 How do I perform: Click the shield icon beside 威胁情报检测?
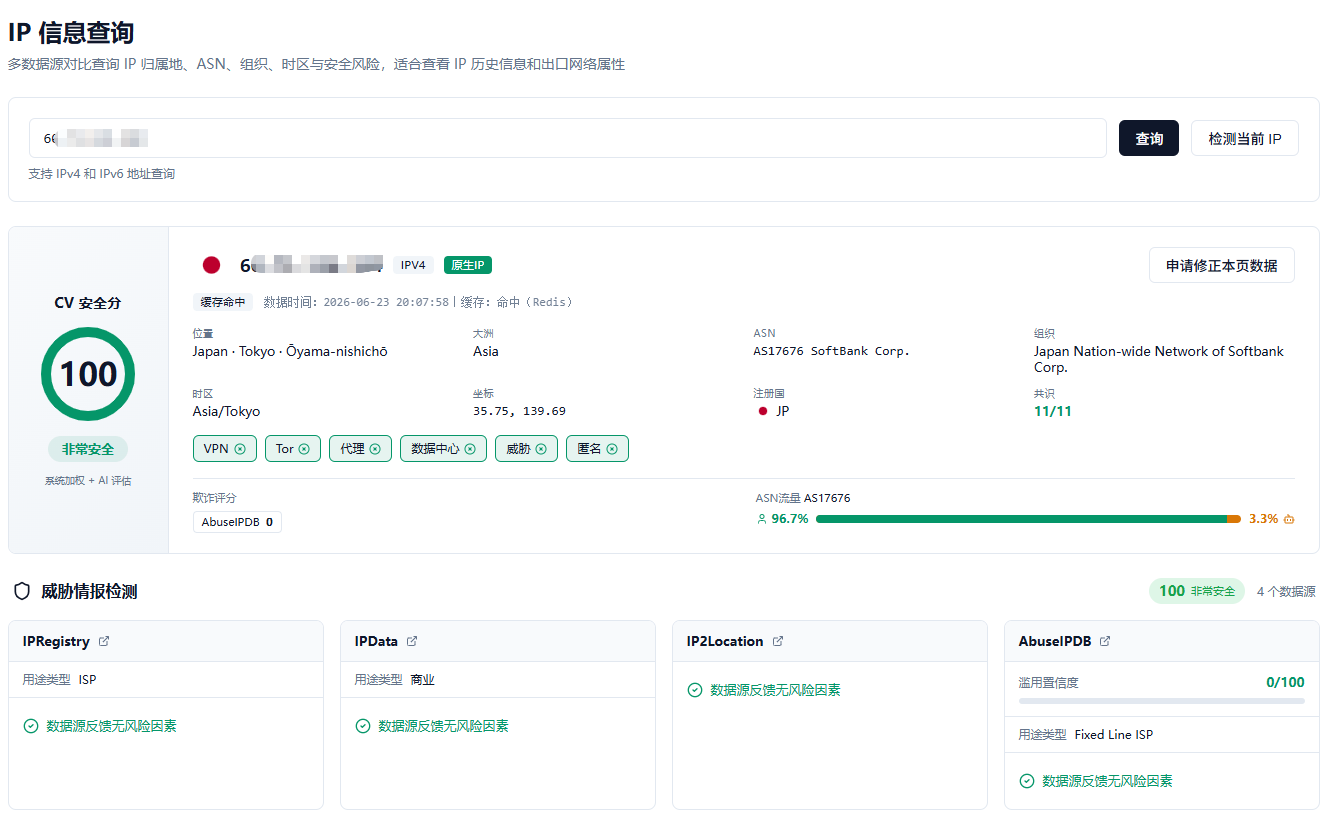(22, 591)
